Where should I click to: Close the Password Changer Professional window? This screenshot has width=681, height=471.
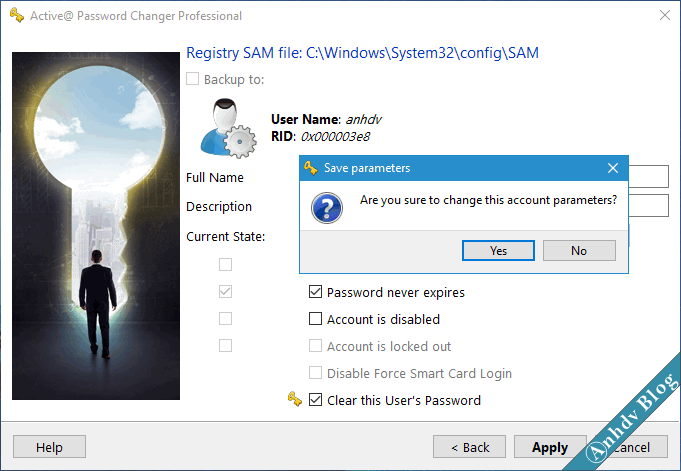(x=664, y=15)
